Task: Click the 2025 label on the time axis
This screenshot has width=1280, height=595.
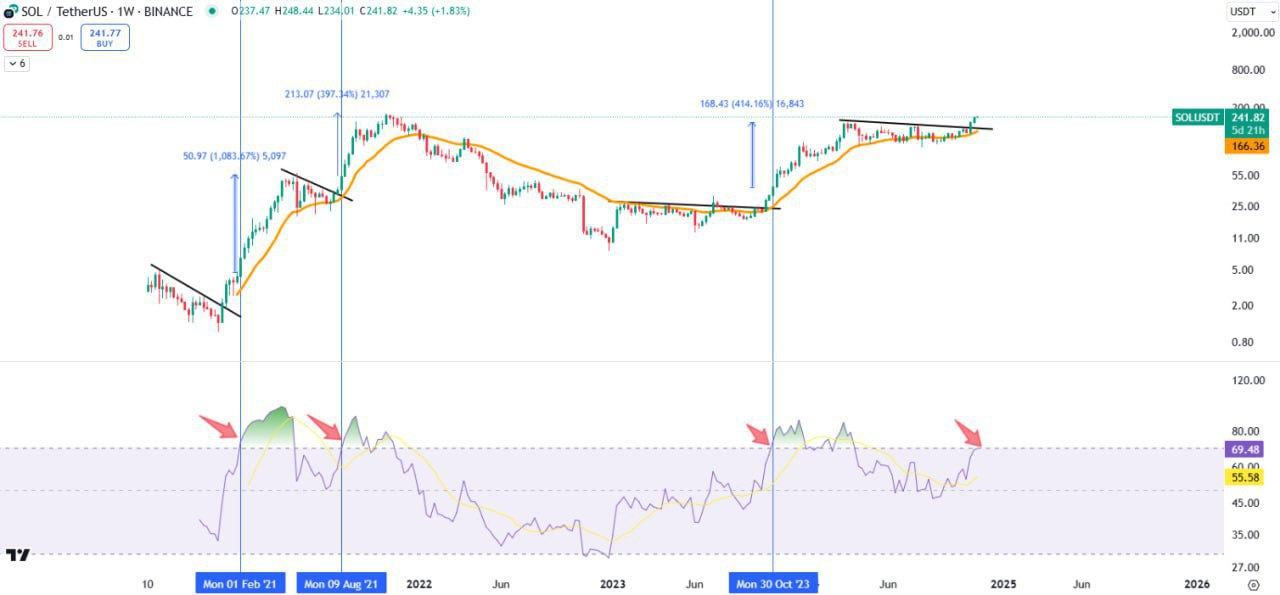Action: (1003, 583)
